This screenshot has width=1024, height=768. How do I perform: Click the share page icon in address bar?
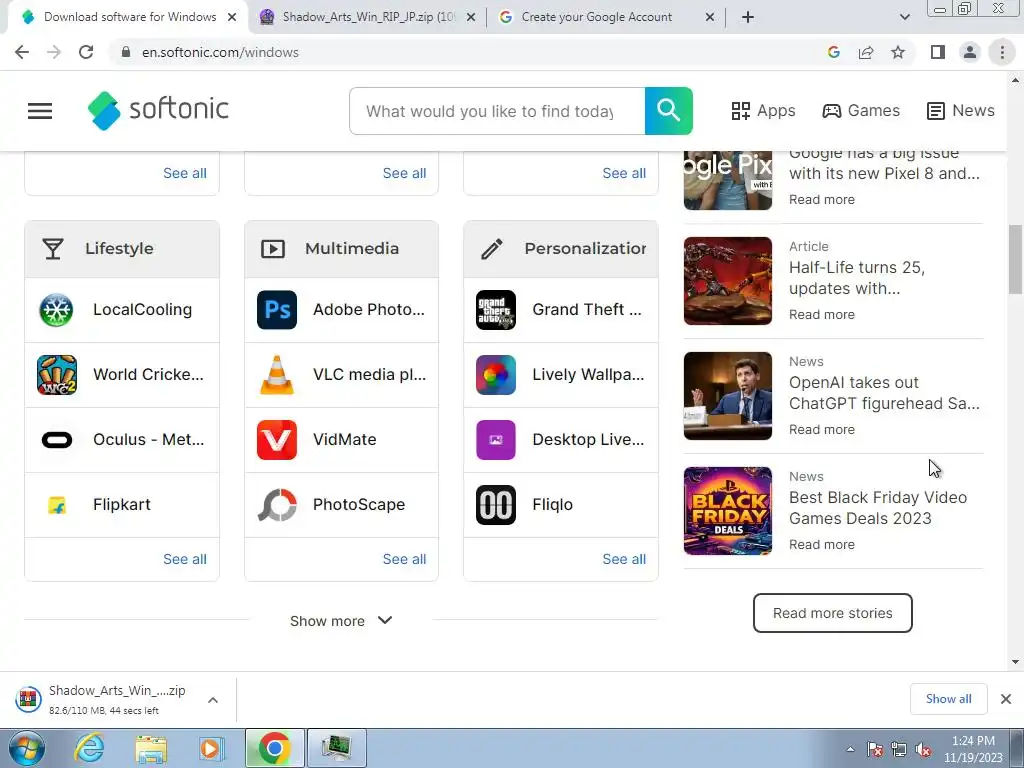(x=866, y=52)
